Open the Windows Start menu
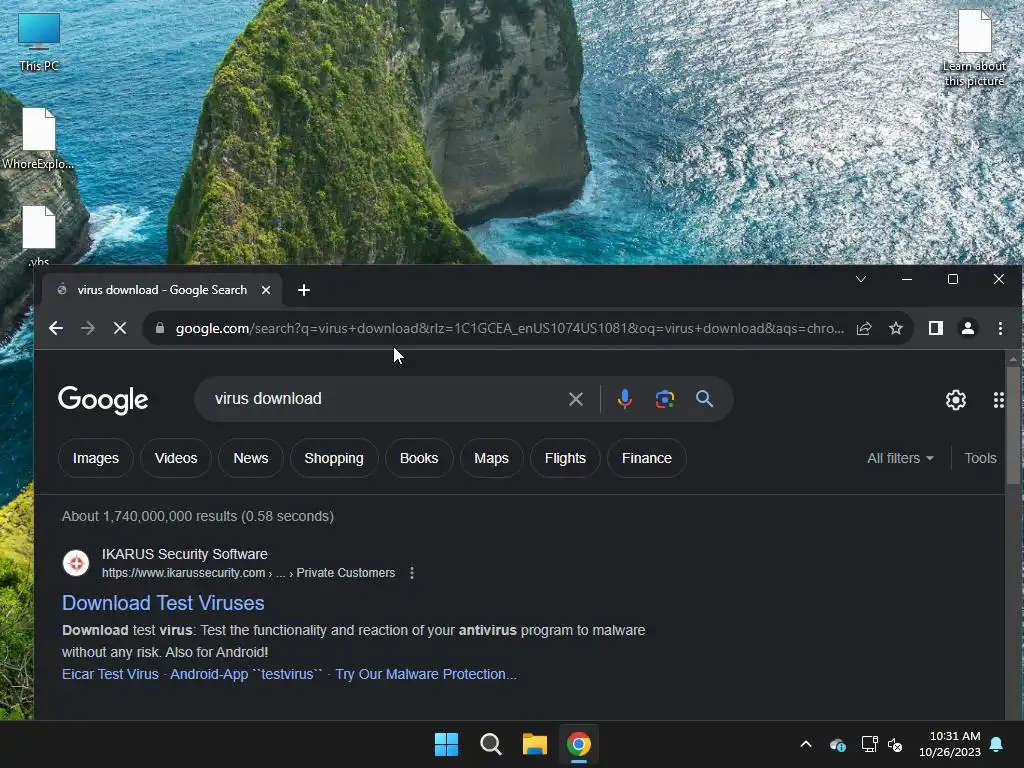The image size is (1024, 768). coord(447,744)
